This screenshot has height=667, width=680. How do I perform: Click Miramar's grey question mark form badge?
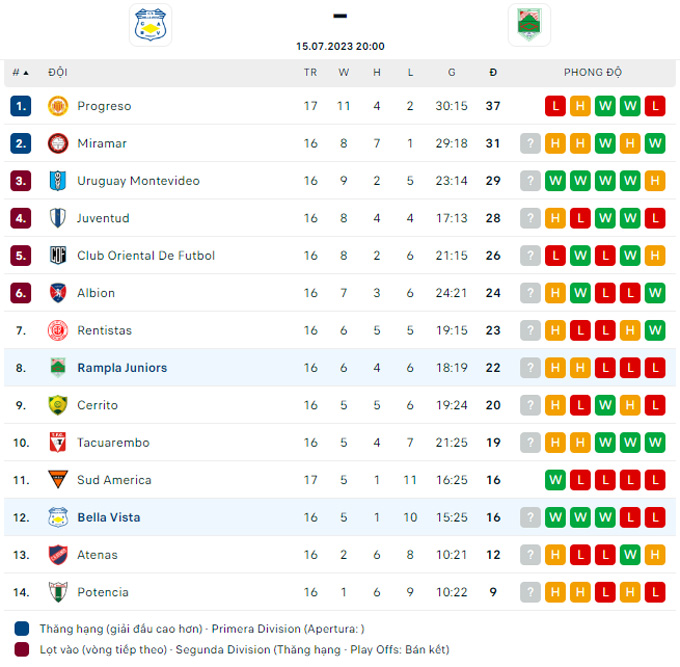(x=530, y=143)
